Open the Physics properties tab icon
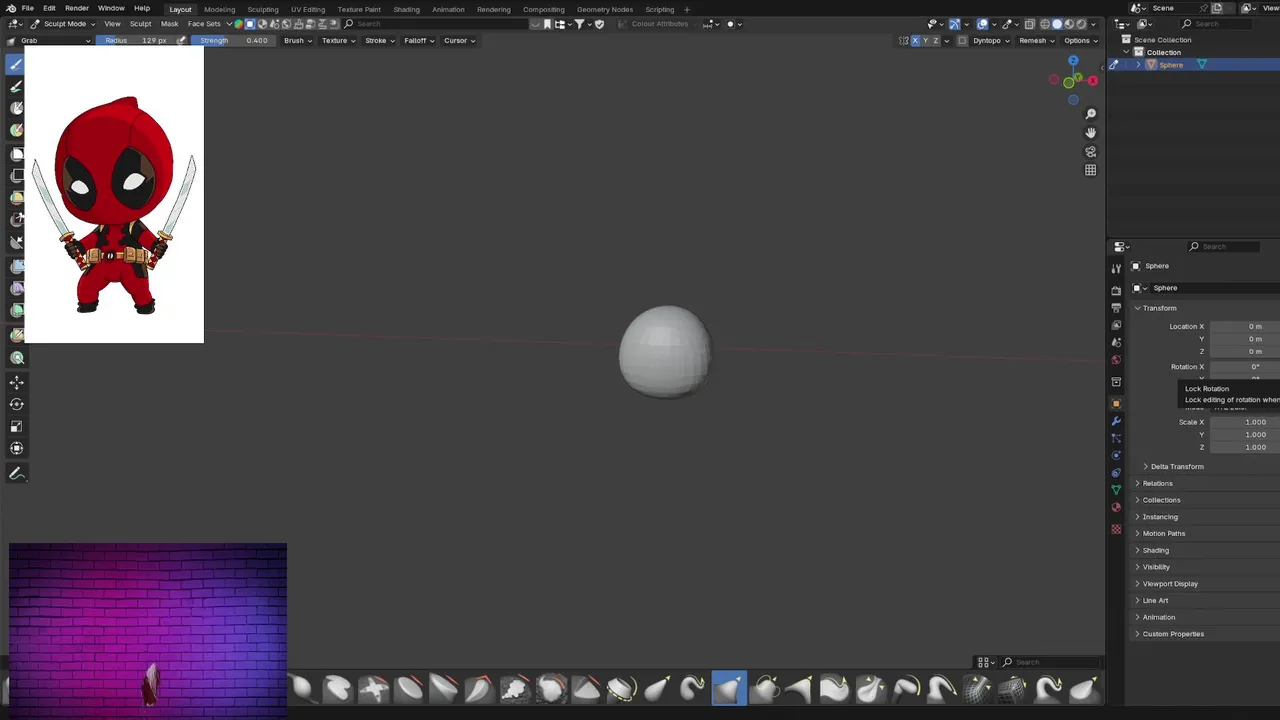1280x720 pixels. tap(1116, 455)
